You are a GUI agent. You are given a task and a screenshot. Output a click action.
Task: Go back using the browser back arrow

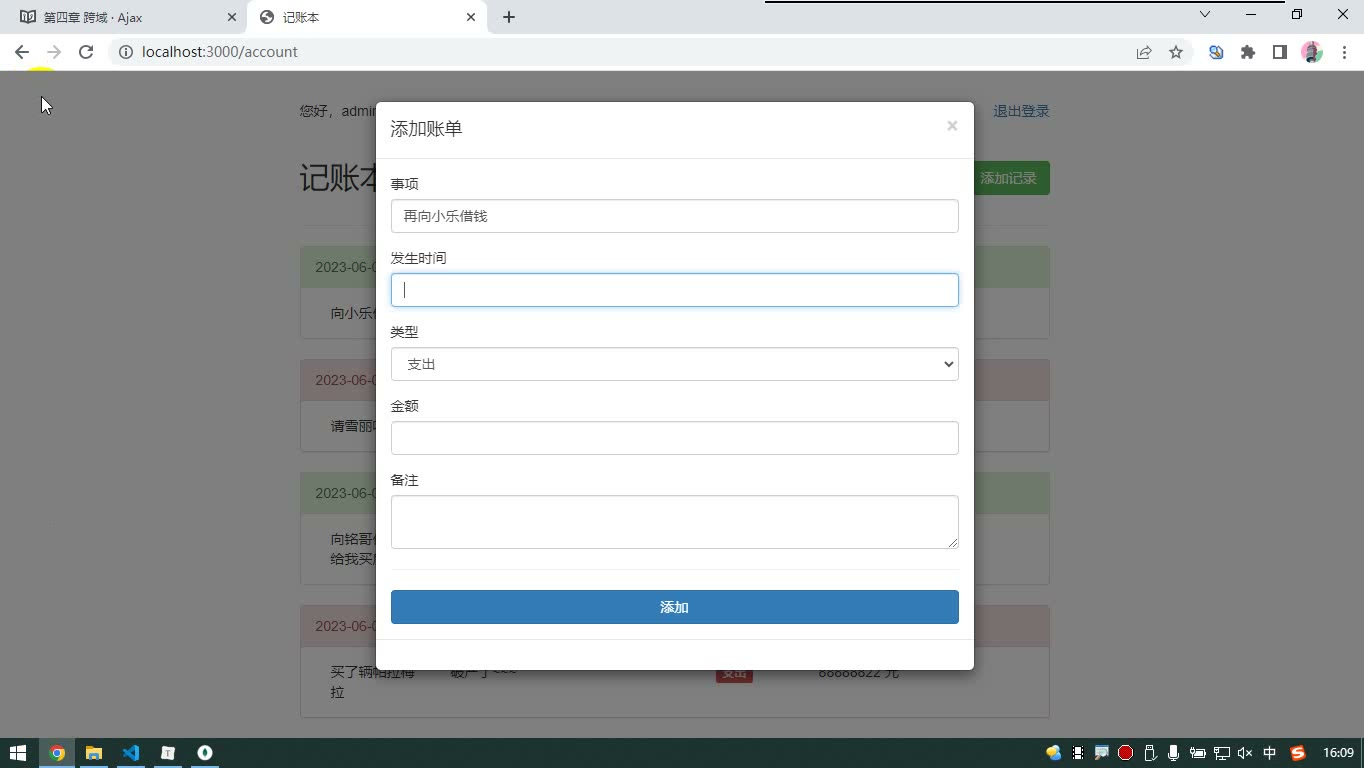[22, 52]
